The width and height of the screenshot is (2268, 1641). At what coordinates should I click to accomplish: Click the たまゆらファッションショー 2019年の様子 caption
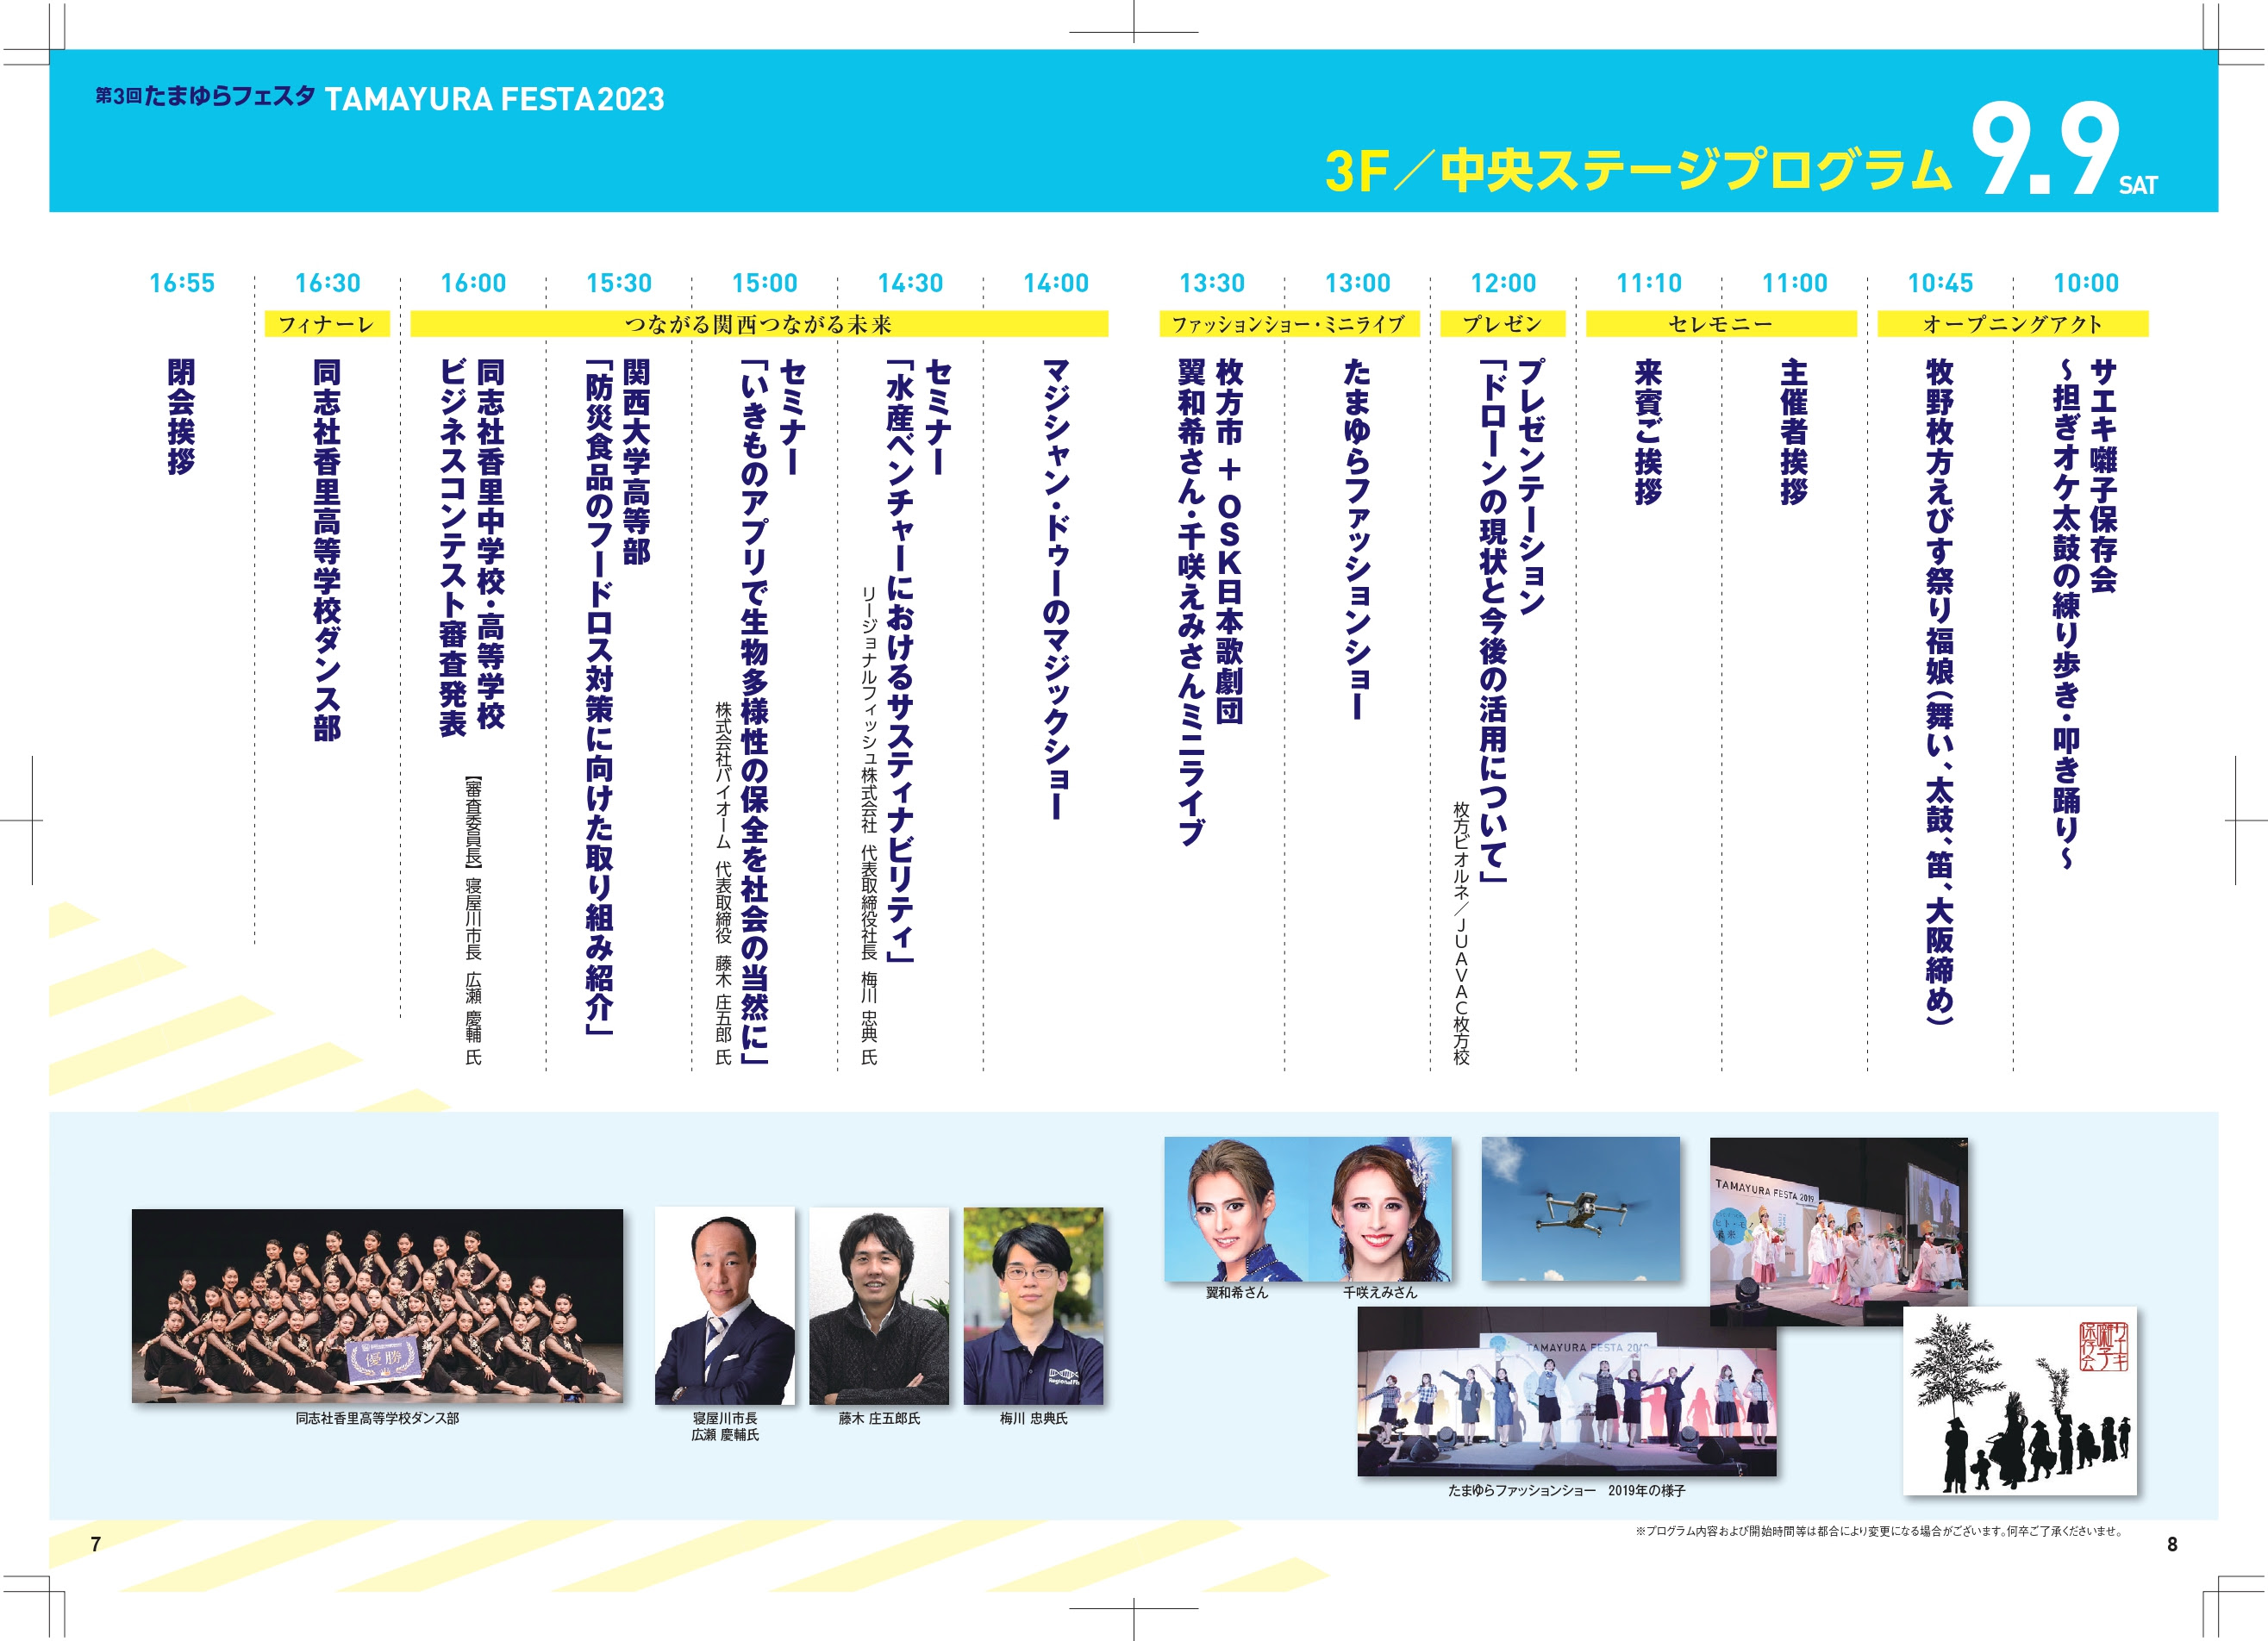[1567, 1490]
